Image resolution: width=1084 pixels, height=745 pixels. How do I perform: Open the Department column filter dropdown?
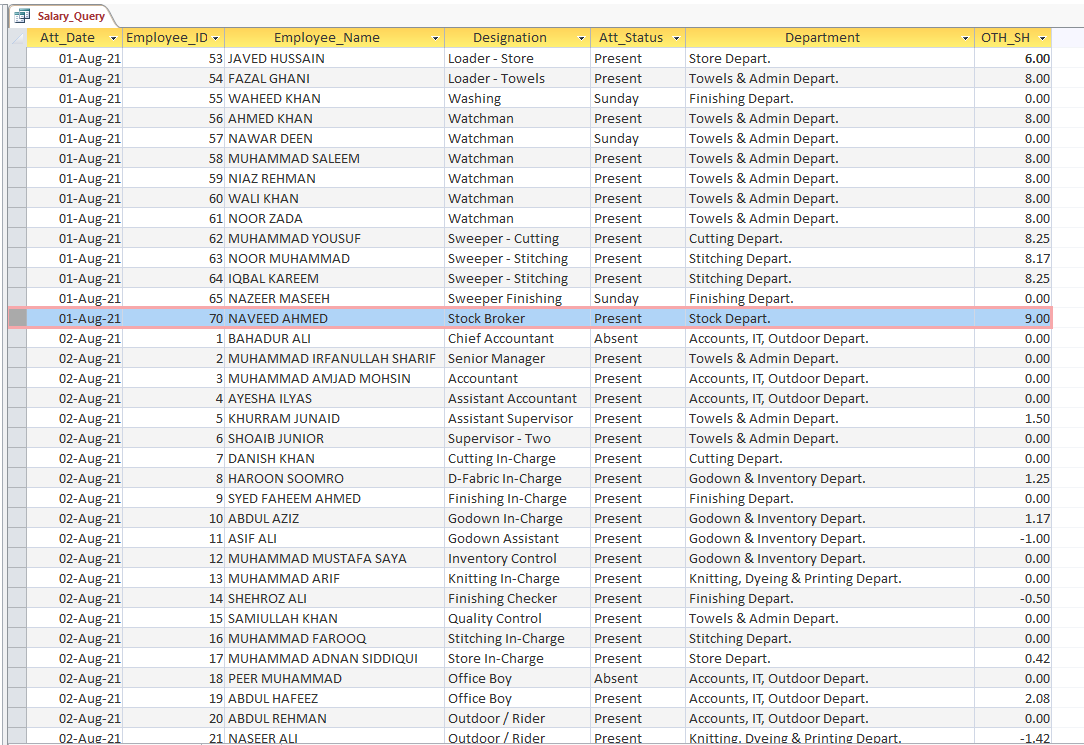[x=965, y=38]
